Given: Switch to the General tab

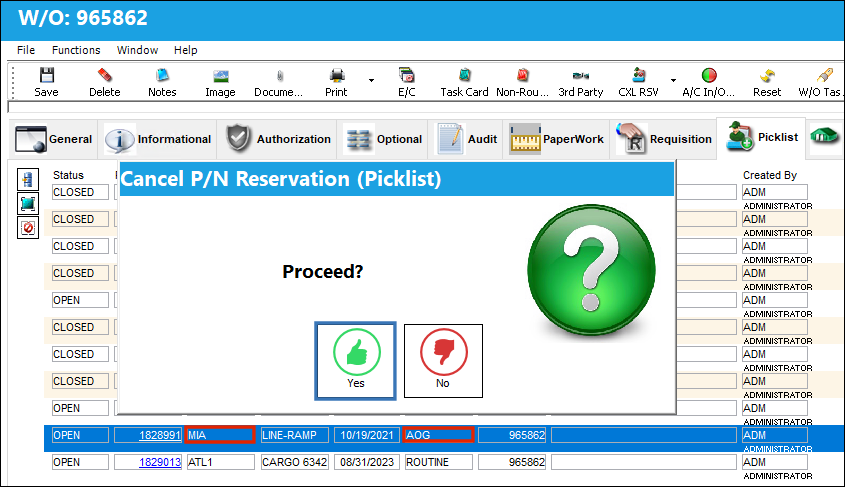Looking at the screenshot, I should pyautogui.click(x=53, y=139).
